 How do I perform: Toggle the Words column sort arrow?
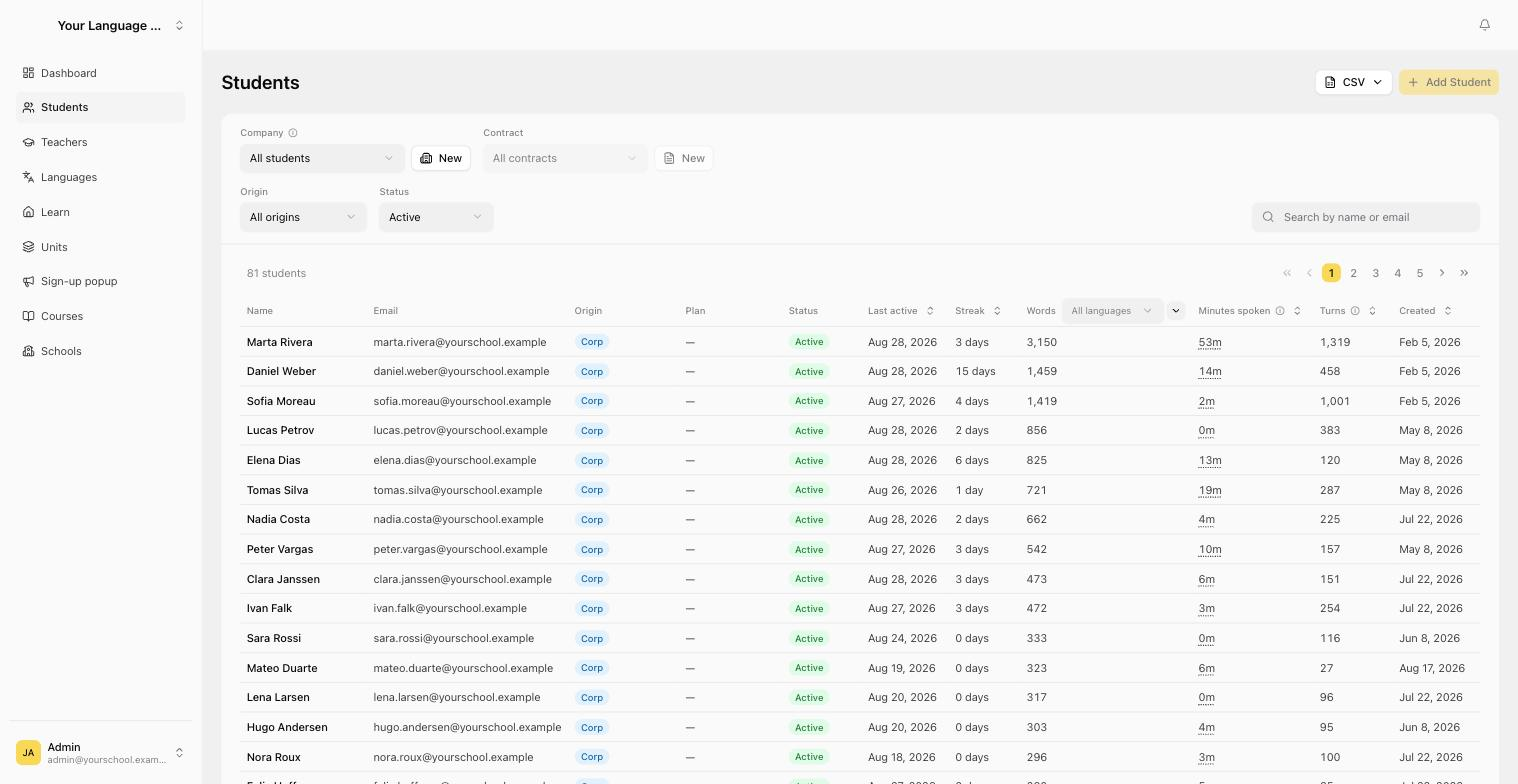(1176, 311)
